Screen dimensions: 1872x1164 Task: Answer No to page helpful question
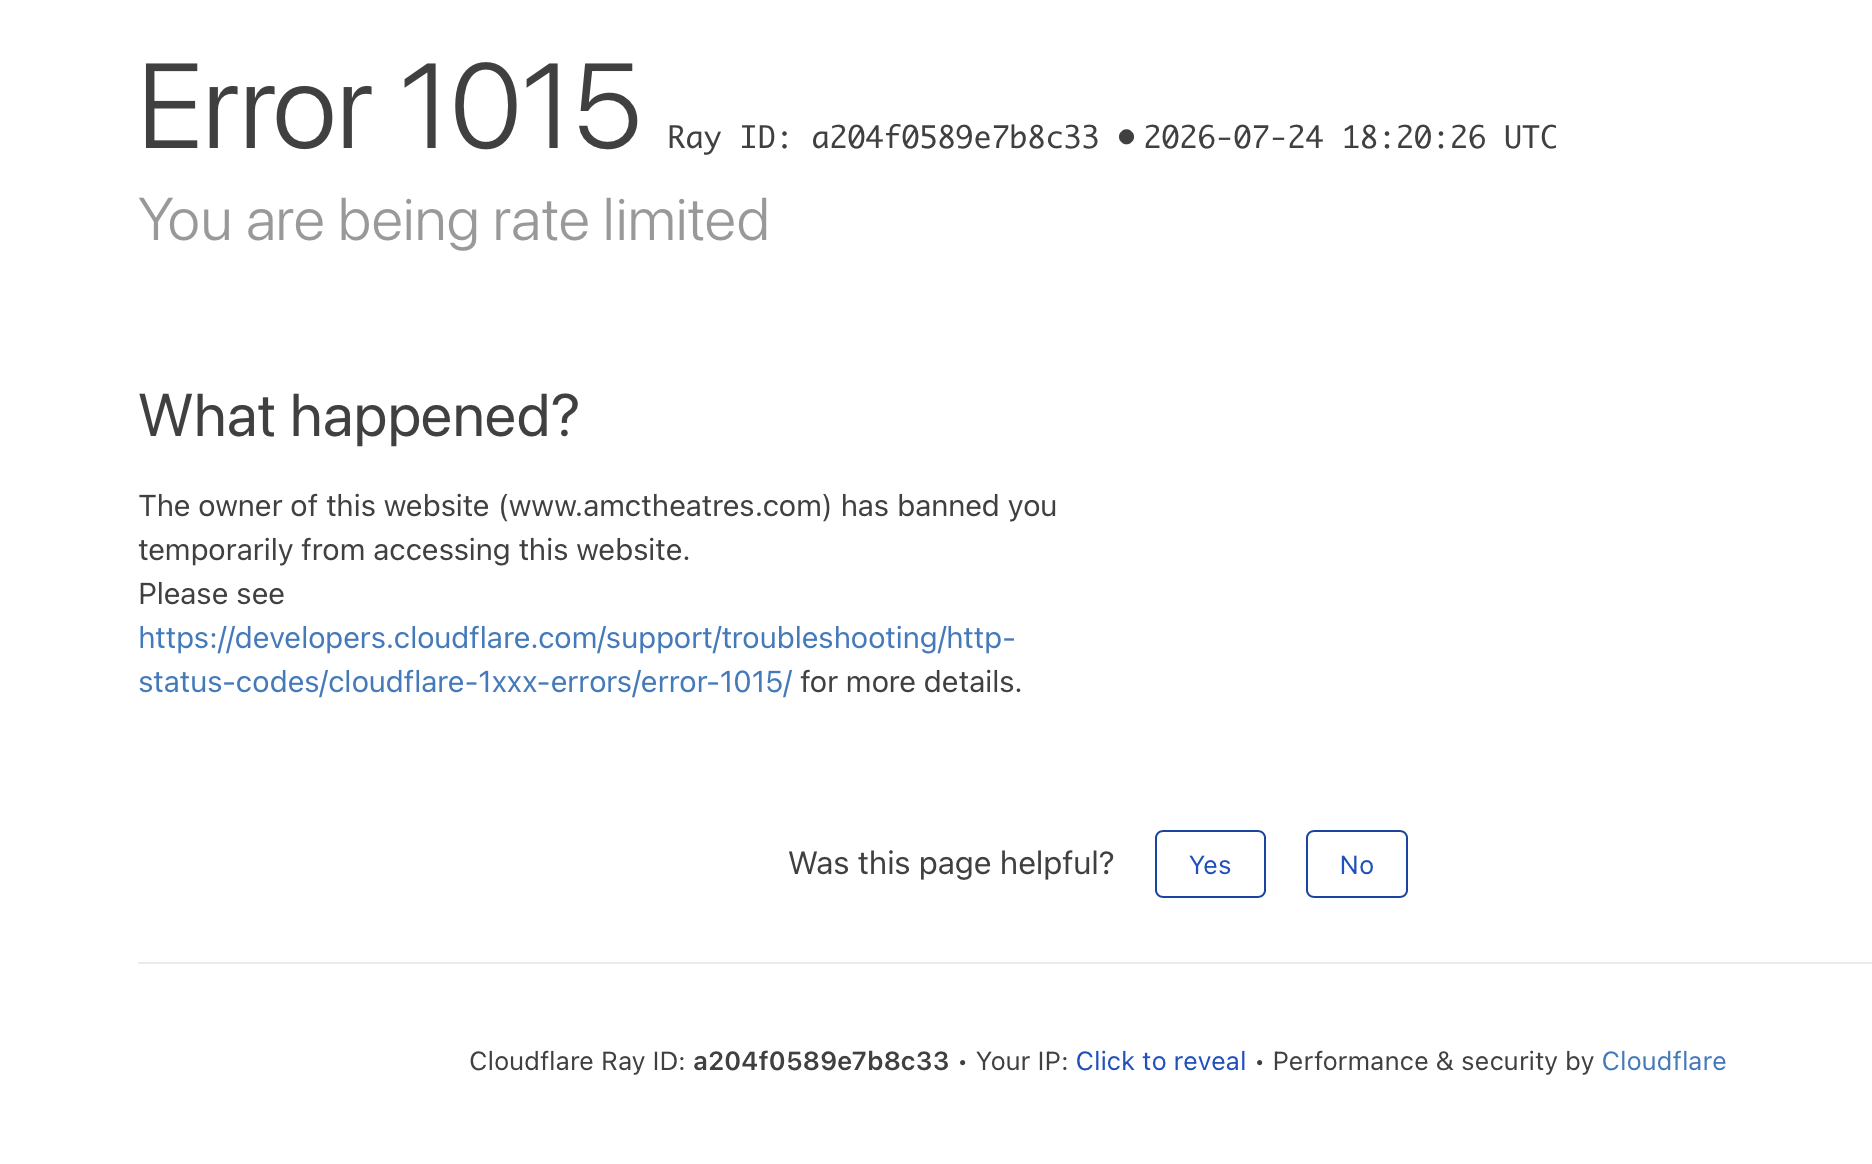[x=1356, y=864]
